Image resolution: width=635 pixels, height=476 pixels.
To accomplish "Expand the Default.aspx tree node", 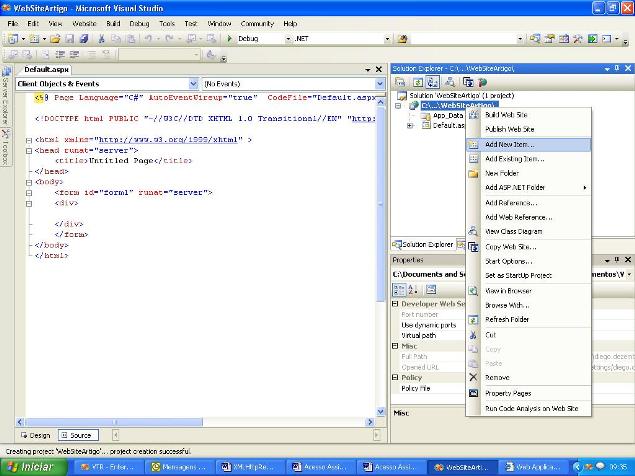I will point(410,126).
